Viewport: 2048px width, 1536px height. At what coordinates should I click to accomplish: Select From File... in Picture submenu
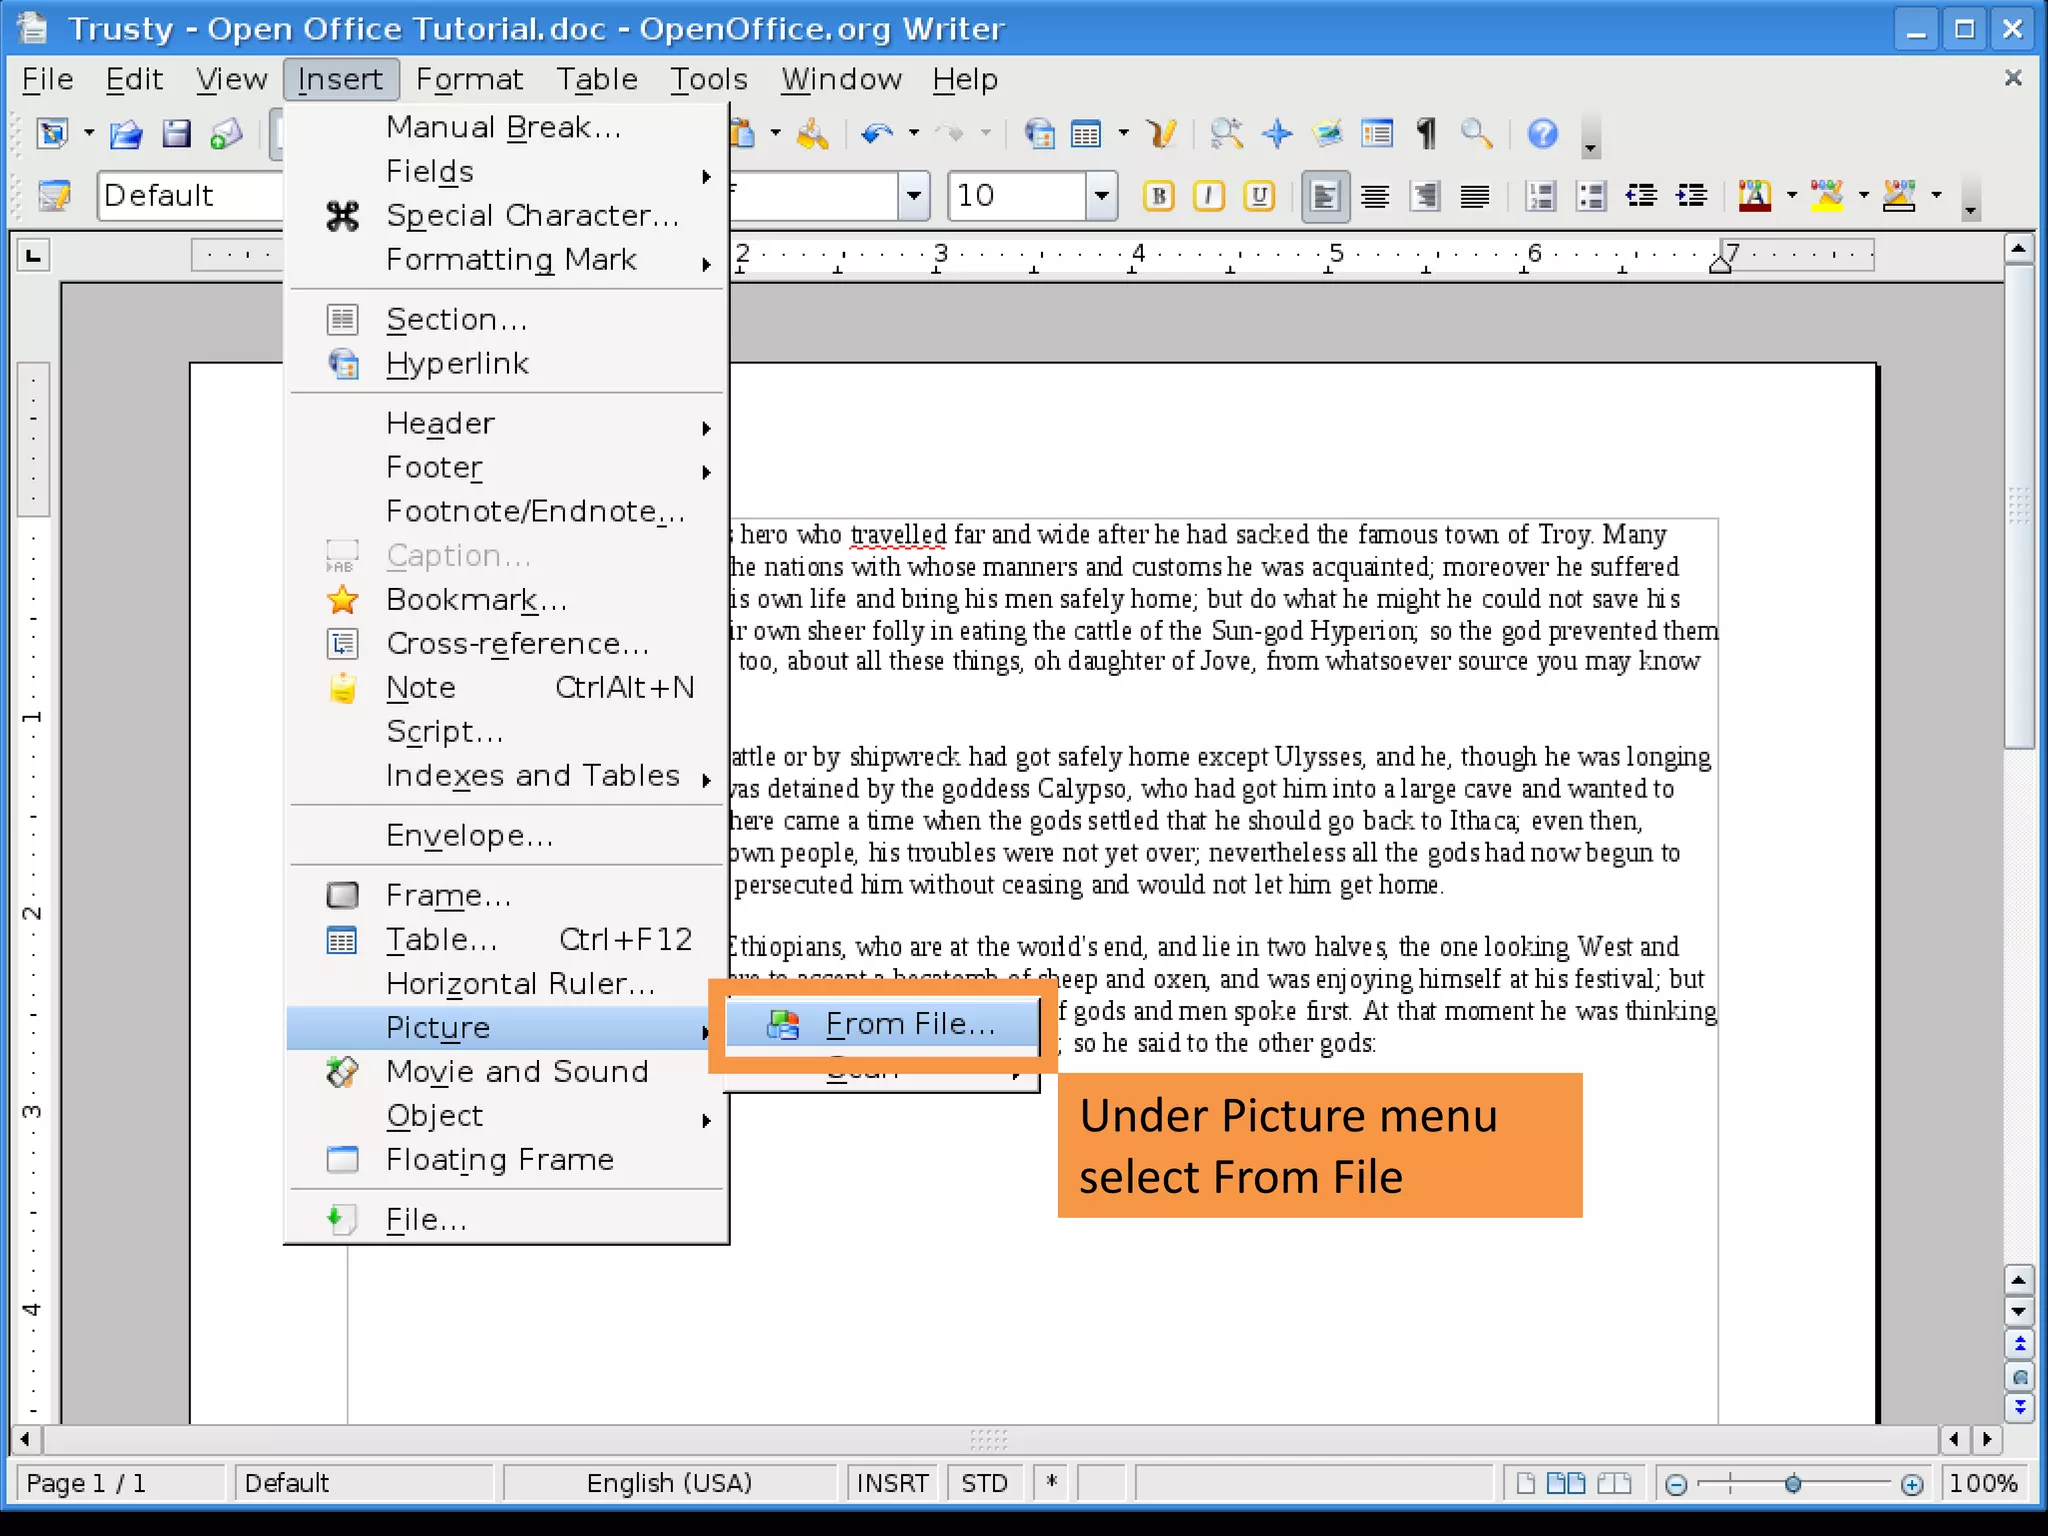click(x=882, y=1025)
